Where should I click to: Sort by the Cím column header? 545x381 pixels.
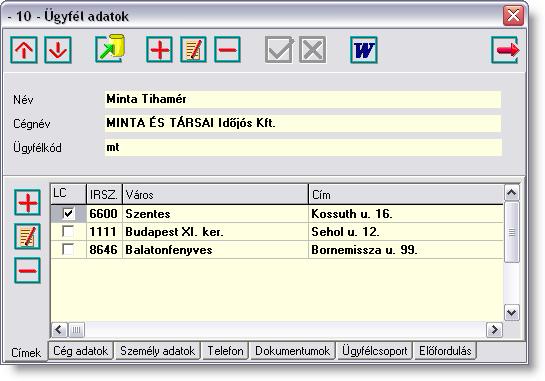point(406,194)
